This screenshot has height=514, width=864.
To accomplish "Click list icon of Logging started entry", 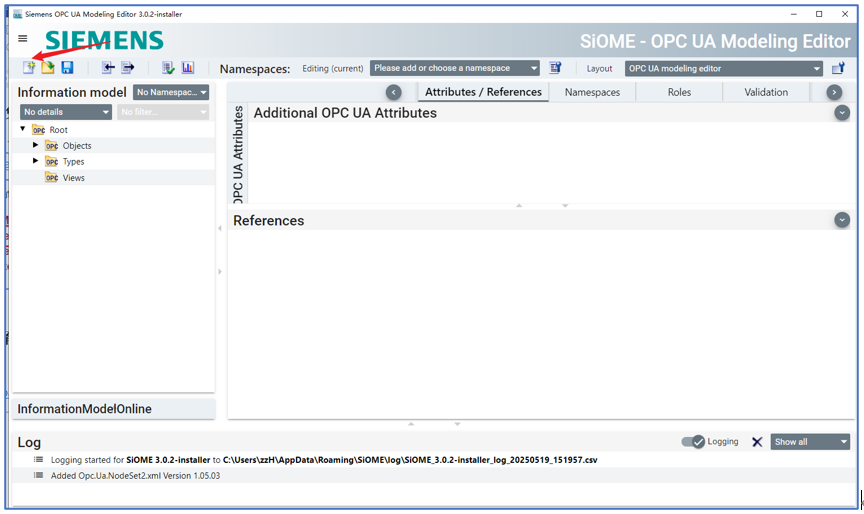I will pos(38,459).
